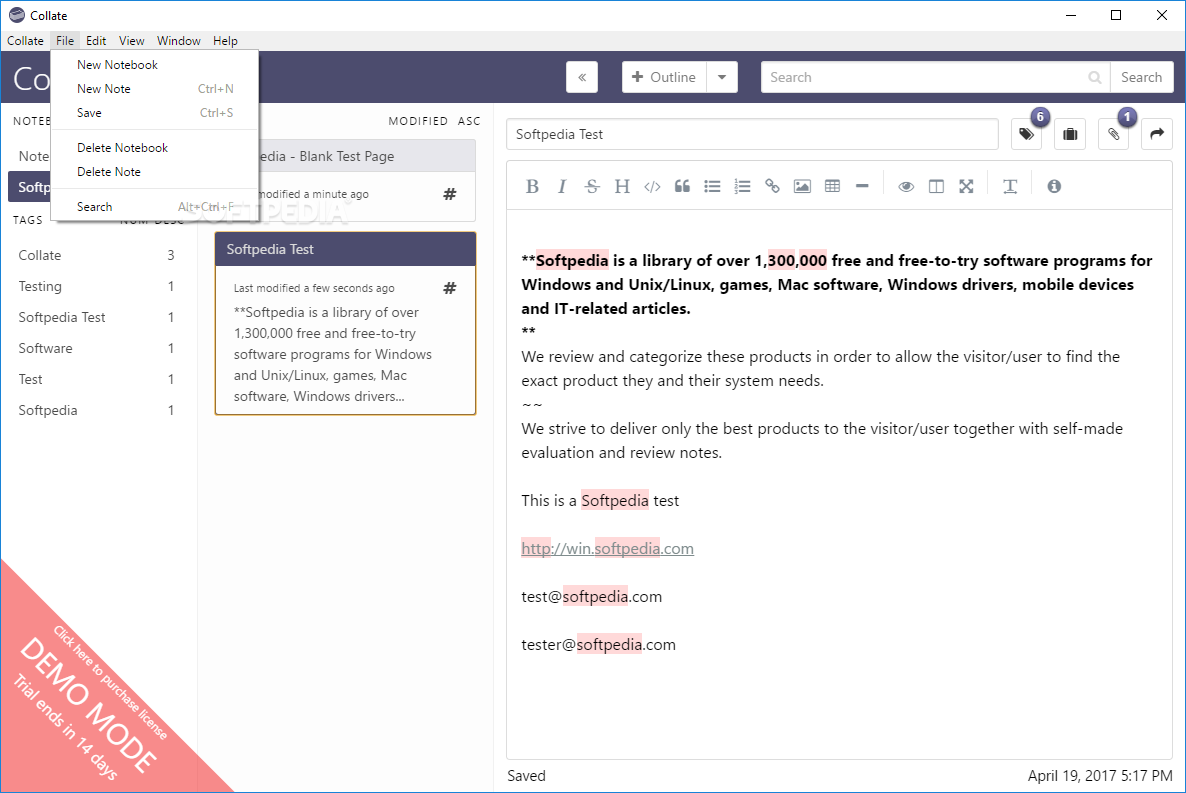
Task: Open the Collate application menu
Action: [x=26, y=41]
